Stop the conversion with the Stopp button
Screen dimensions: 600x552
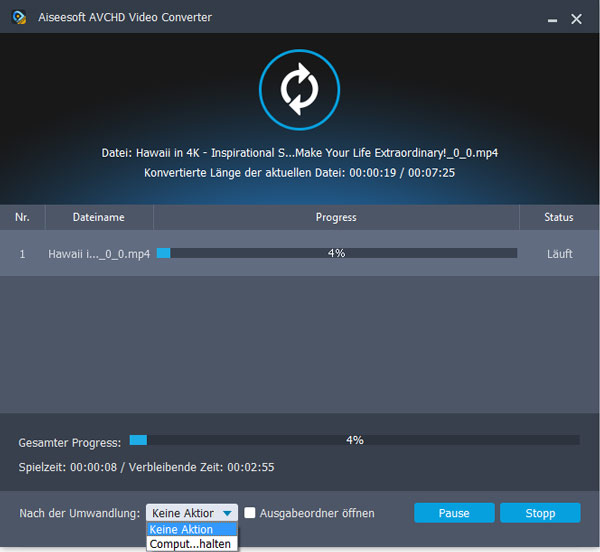point(540,513)
